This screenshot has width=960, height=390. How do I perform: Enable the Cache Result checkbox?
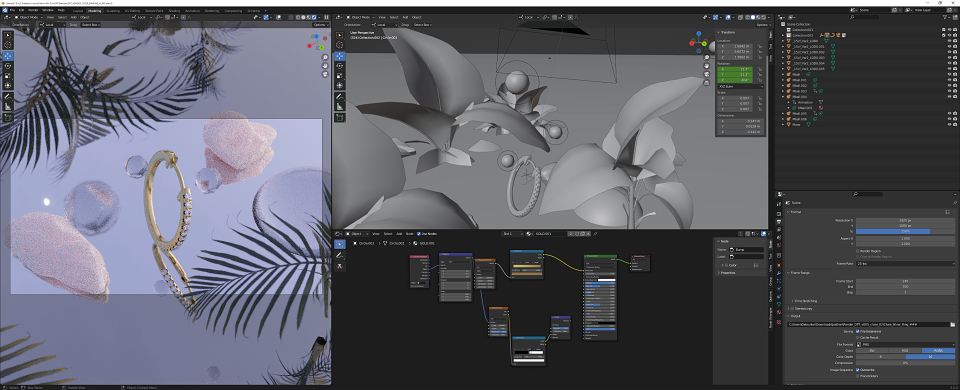pos(857,337)
